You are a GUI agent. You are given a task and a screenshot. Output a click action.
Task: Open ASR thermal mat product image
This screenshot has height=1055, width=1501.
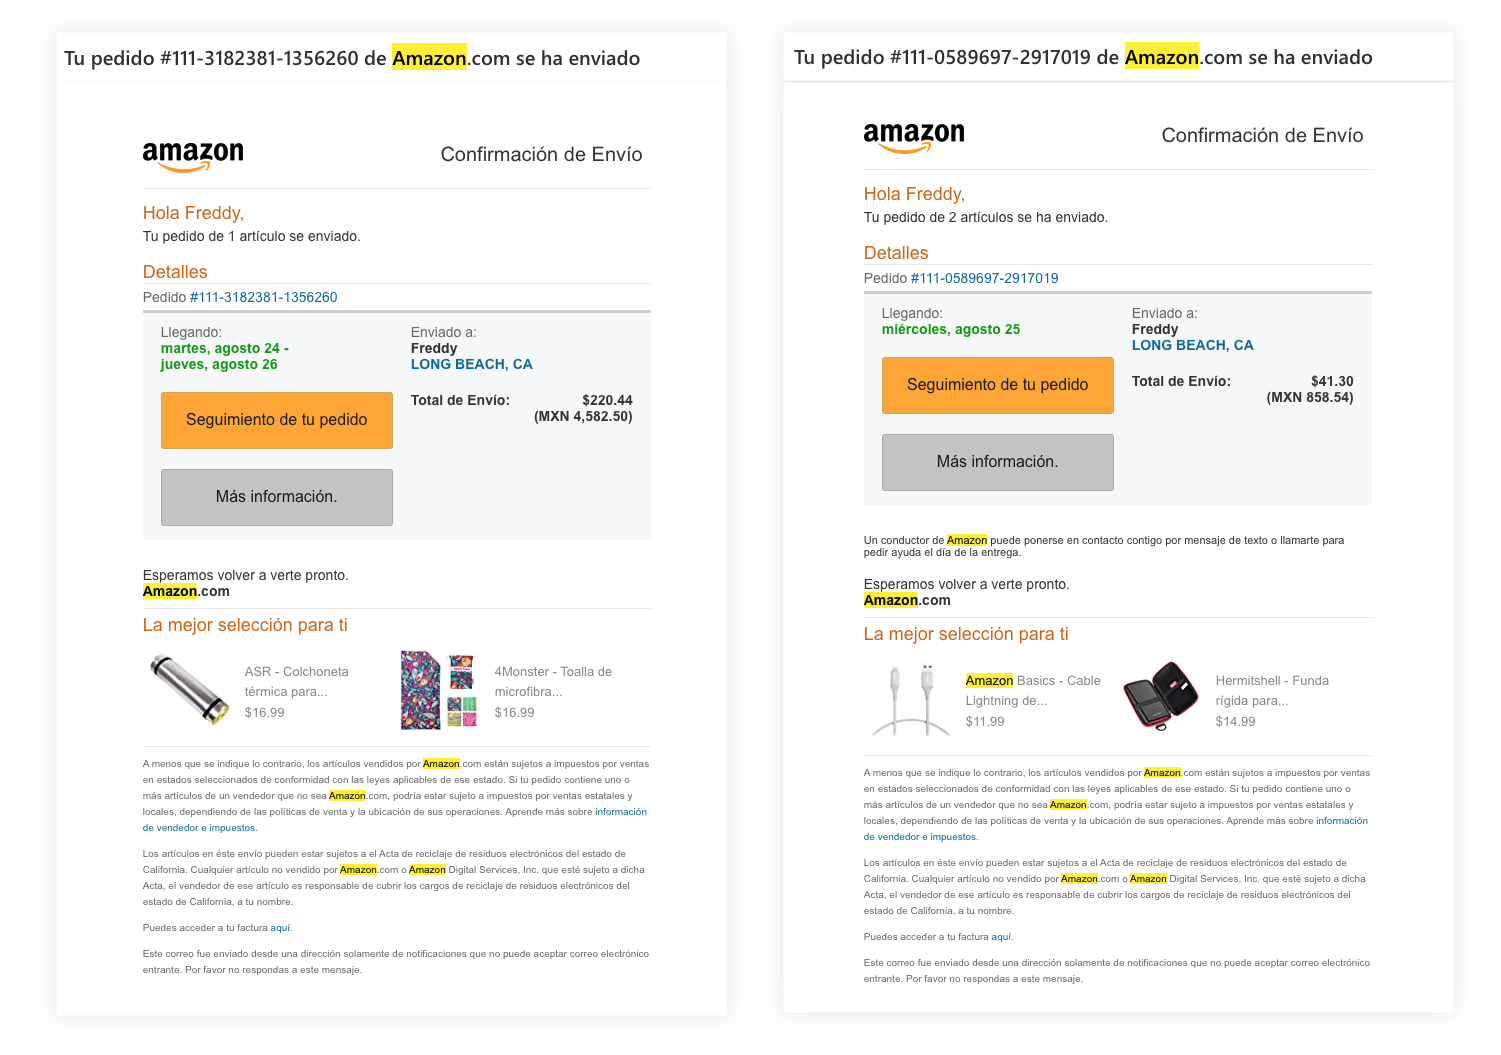[189, 689]
